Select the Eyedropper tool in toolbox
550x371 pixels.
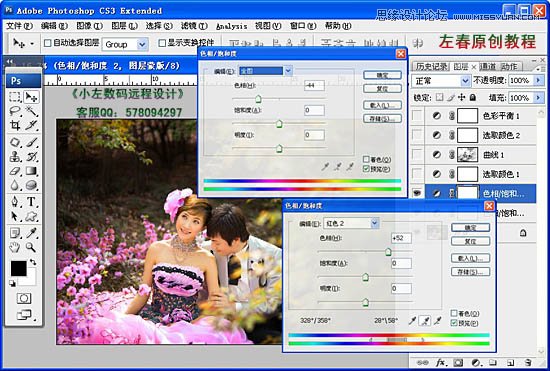[31, 233]
